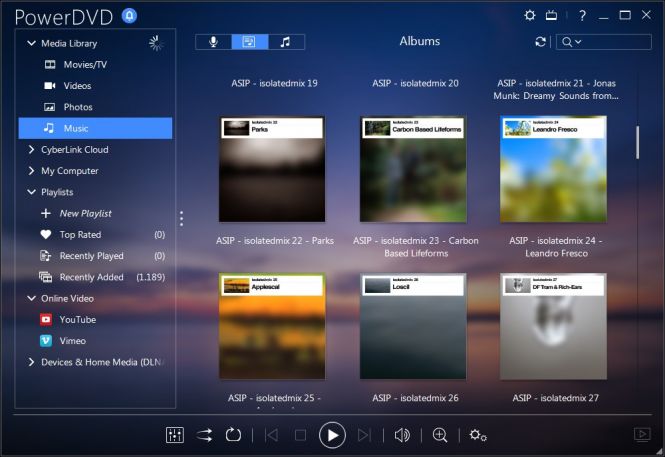Refresh the media library

(540, 42)
